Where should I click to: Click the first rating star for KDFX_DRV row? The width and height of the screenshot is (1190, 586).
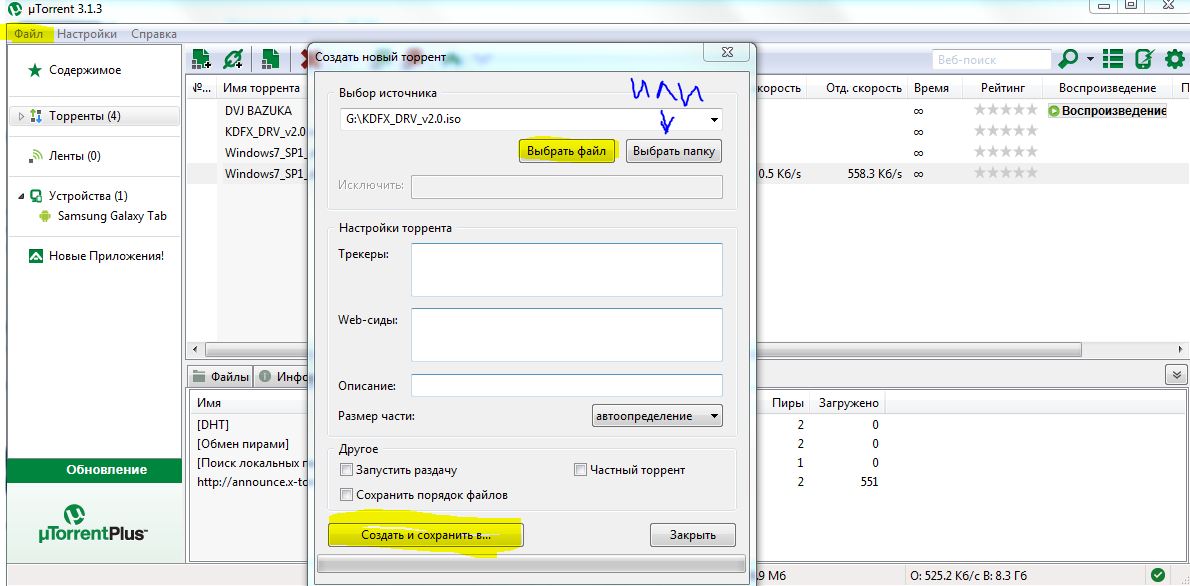[x=980, y=131]
